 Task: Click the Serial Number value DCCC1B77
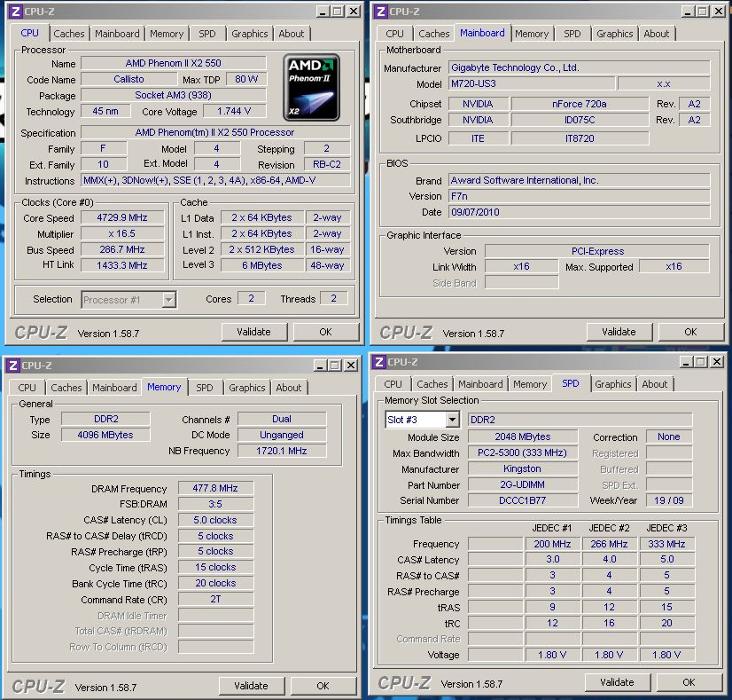pos(522,501)
